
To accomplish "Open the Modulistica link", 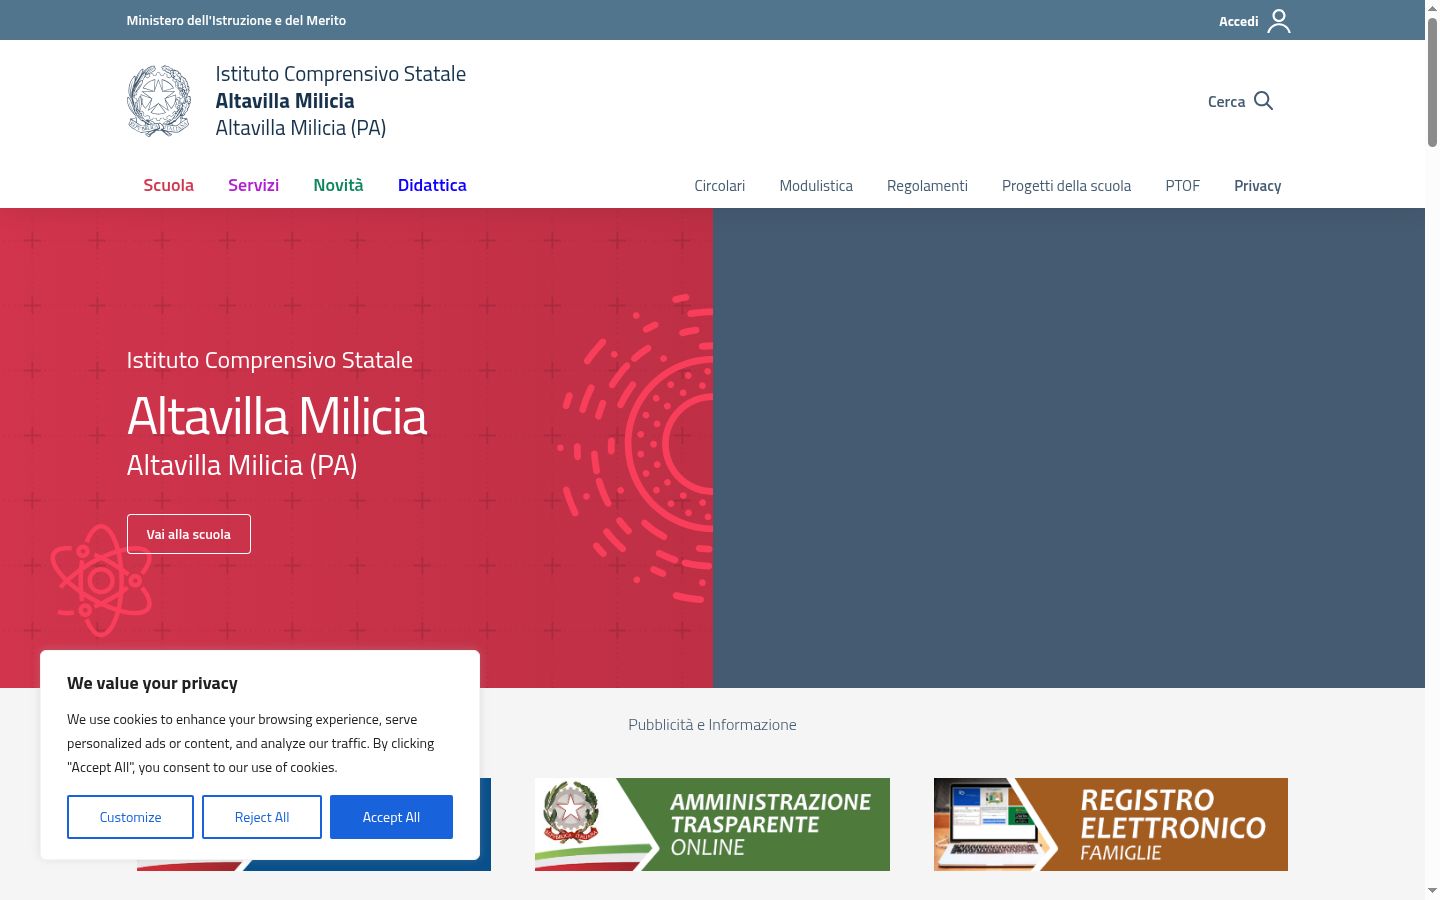I will pyautogui.click(x=816, y=186).
